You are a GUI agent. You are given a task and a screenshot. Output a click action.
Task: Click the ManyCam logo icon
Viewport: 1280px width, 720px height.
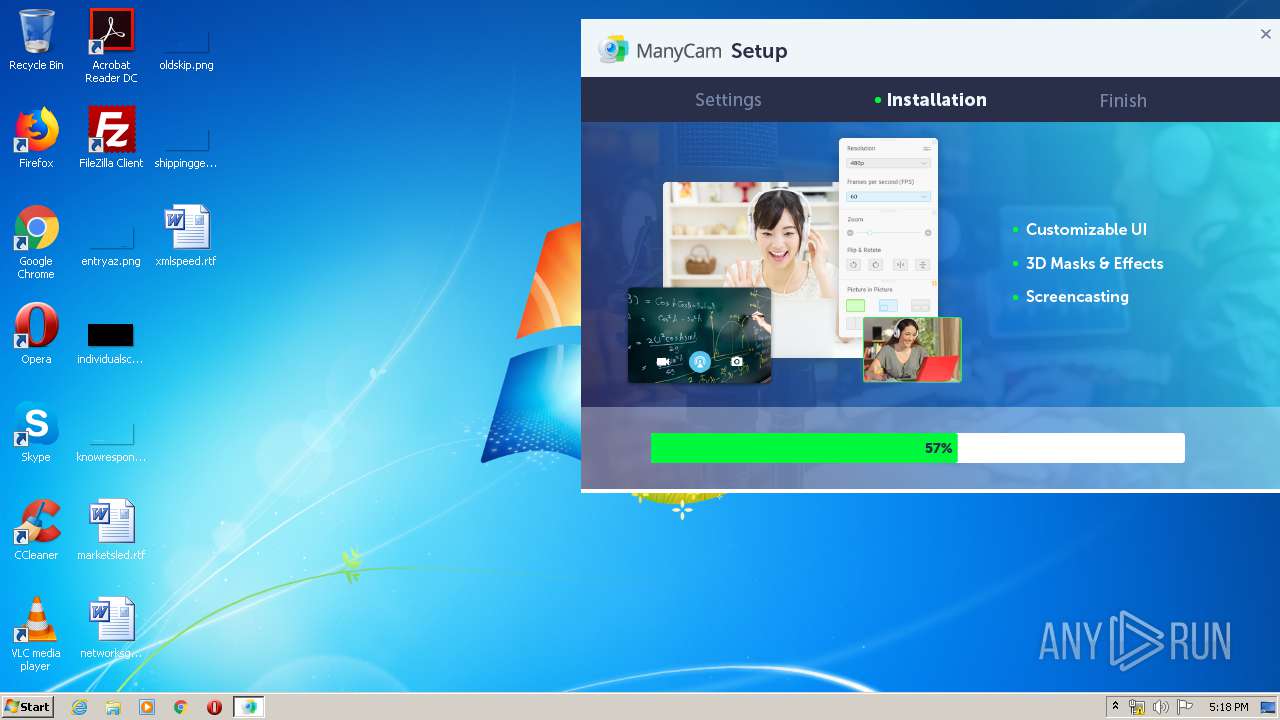(x=613, y=49)
